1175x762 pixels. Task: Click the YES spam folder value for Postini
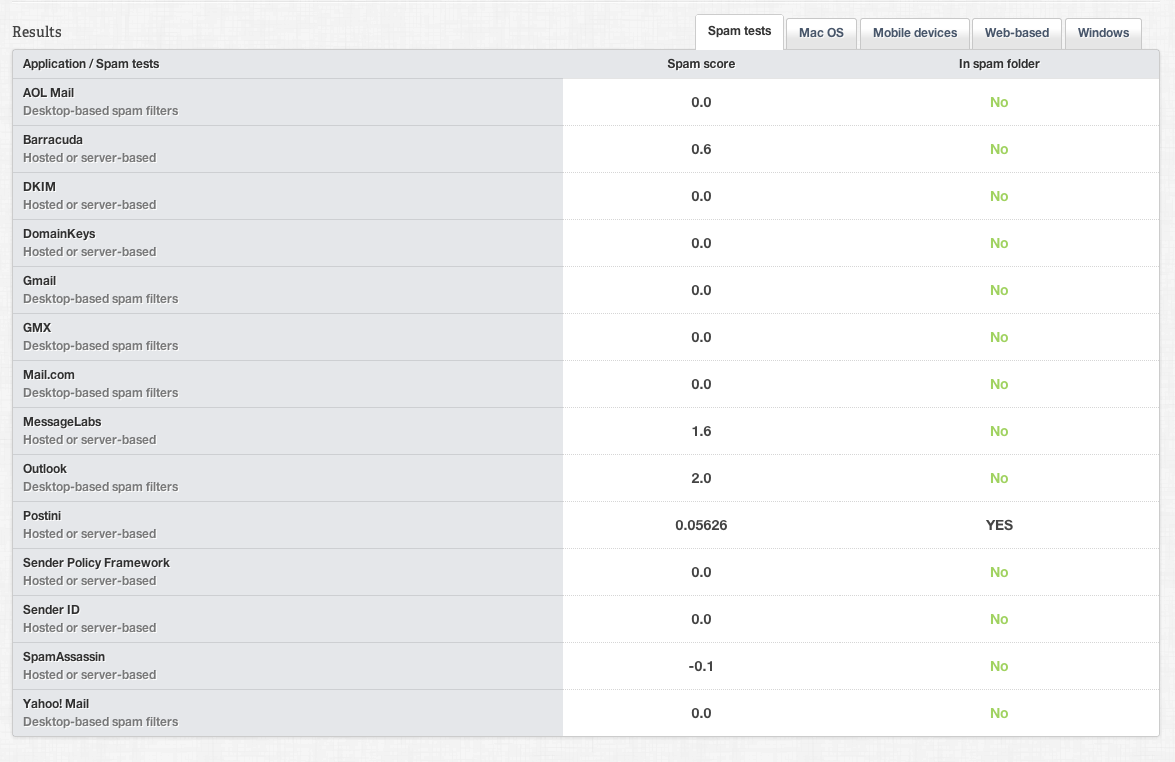point(999,525)
